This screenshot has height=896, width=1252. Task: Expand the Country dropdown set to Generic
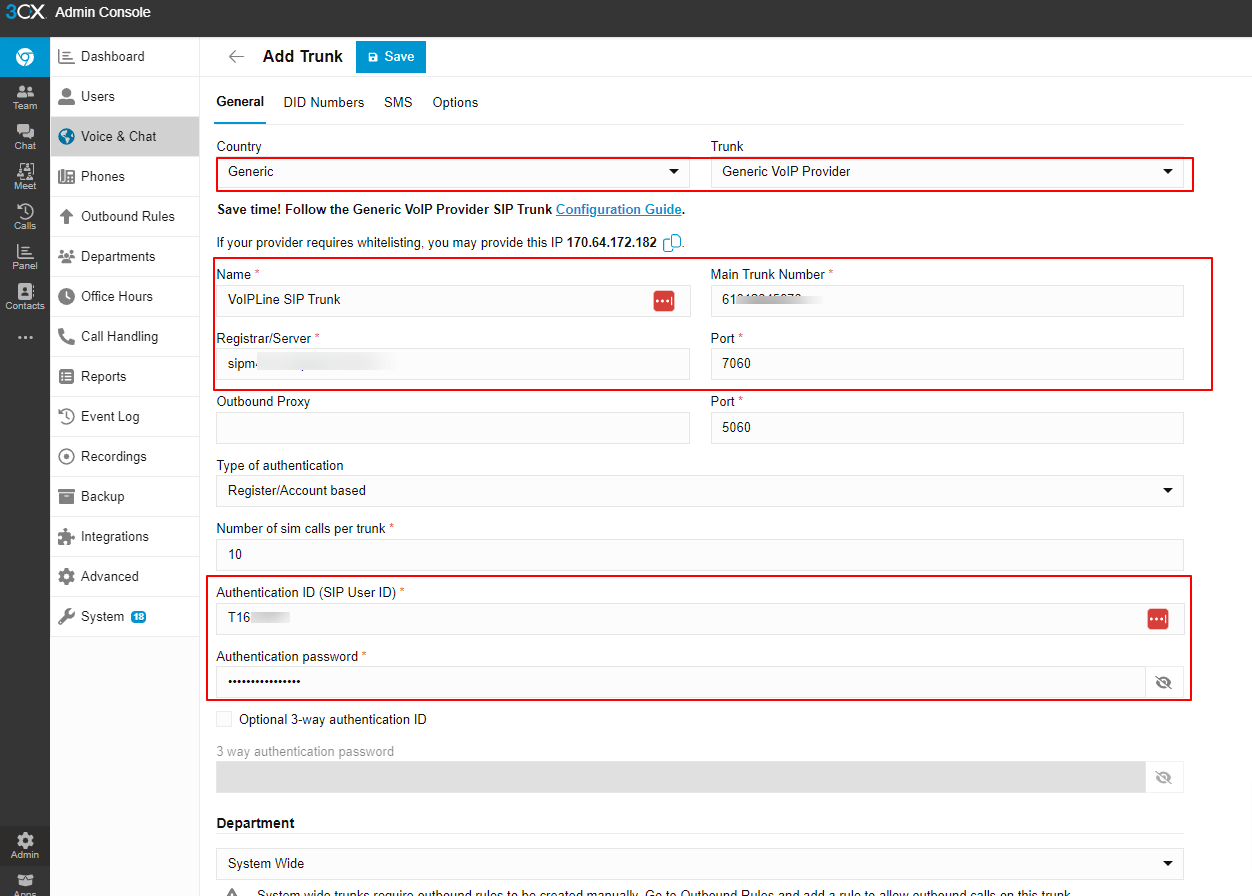(x=453, y=172)
